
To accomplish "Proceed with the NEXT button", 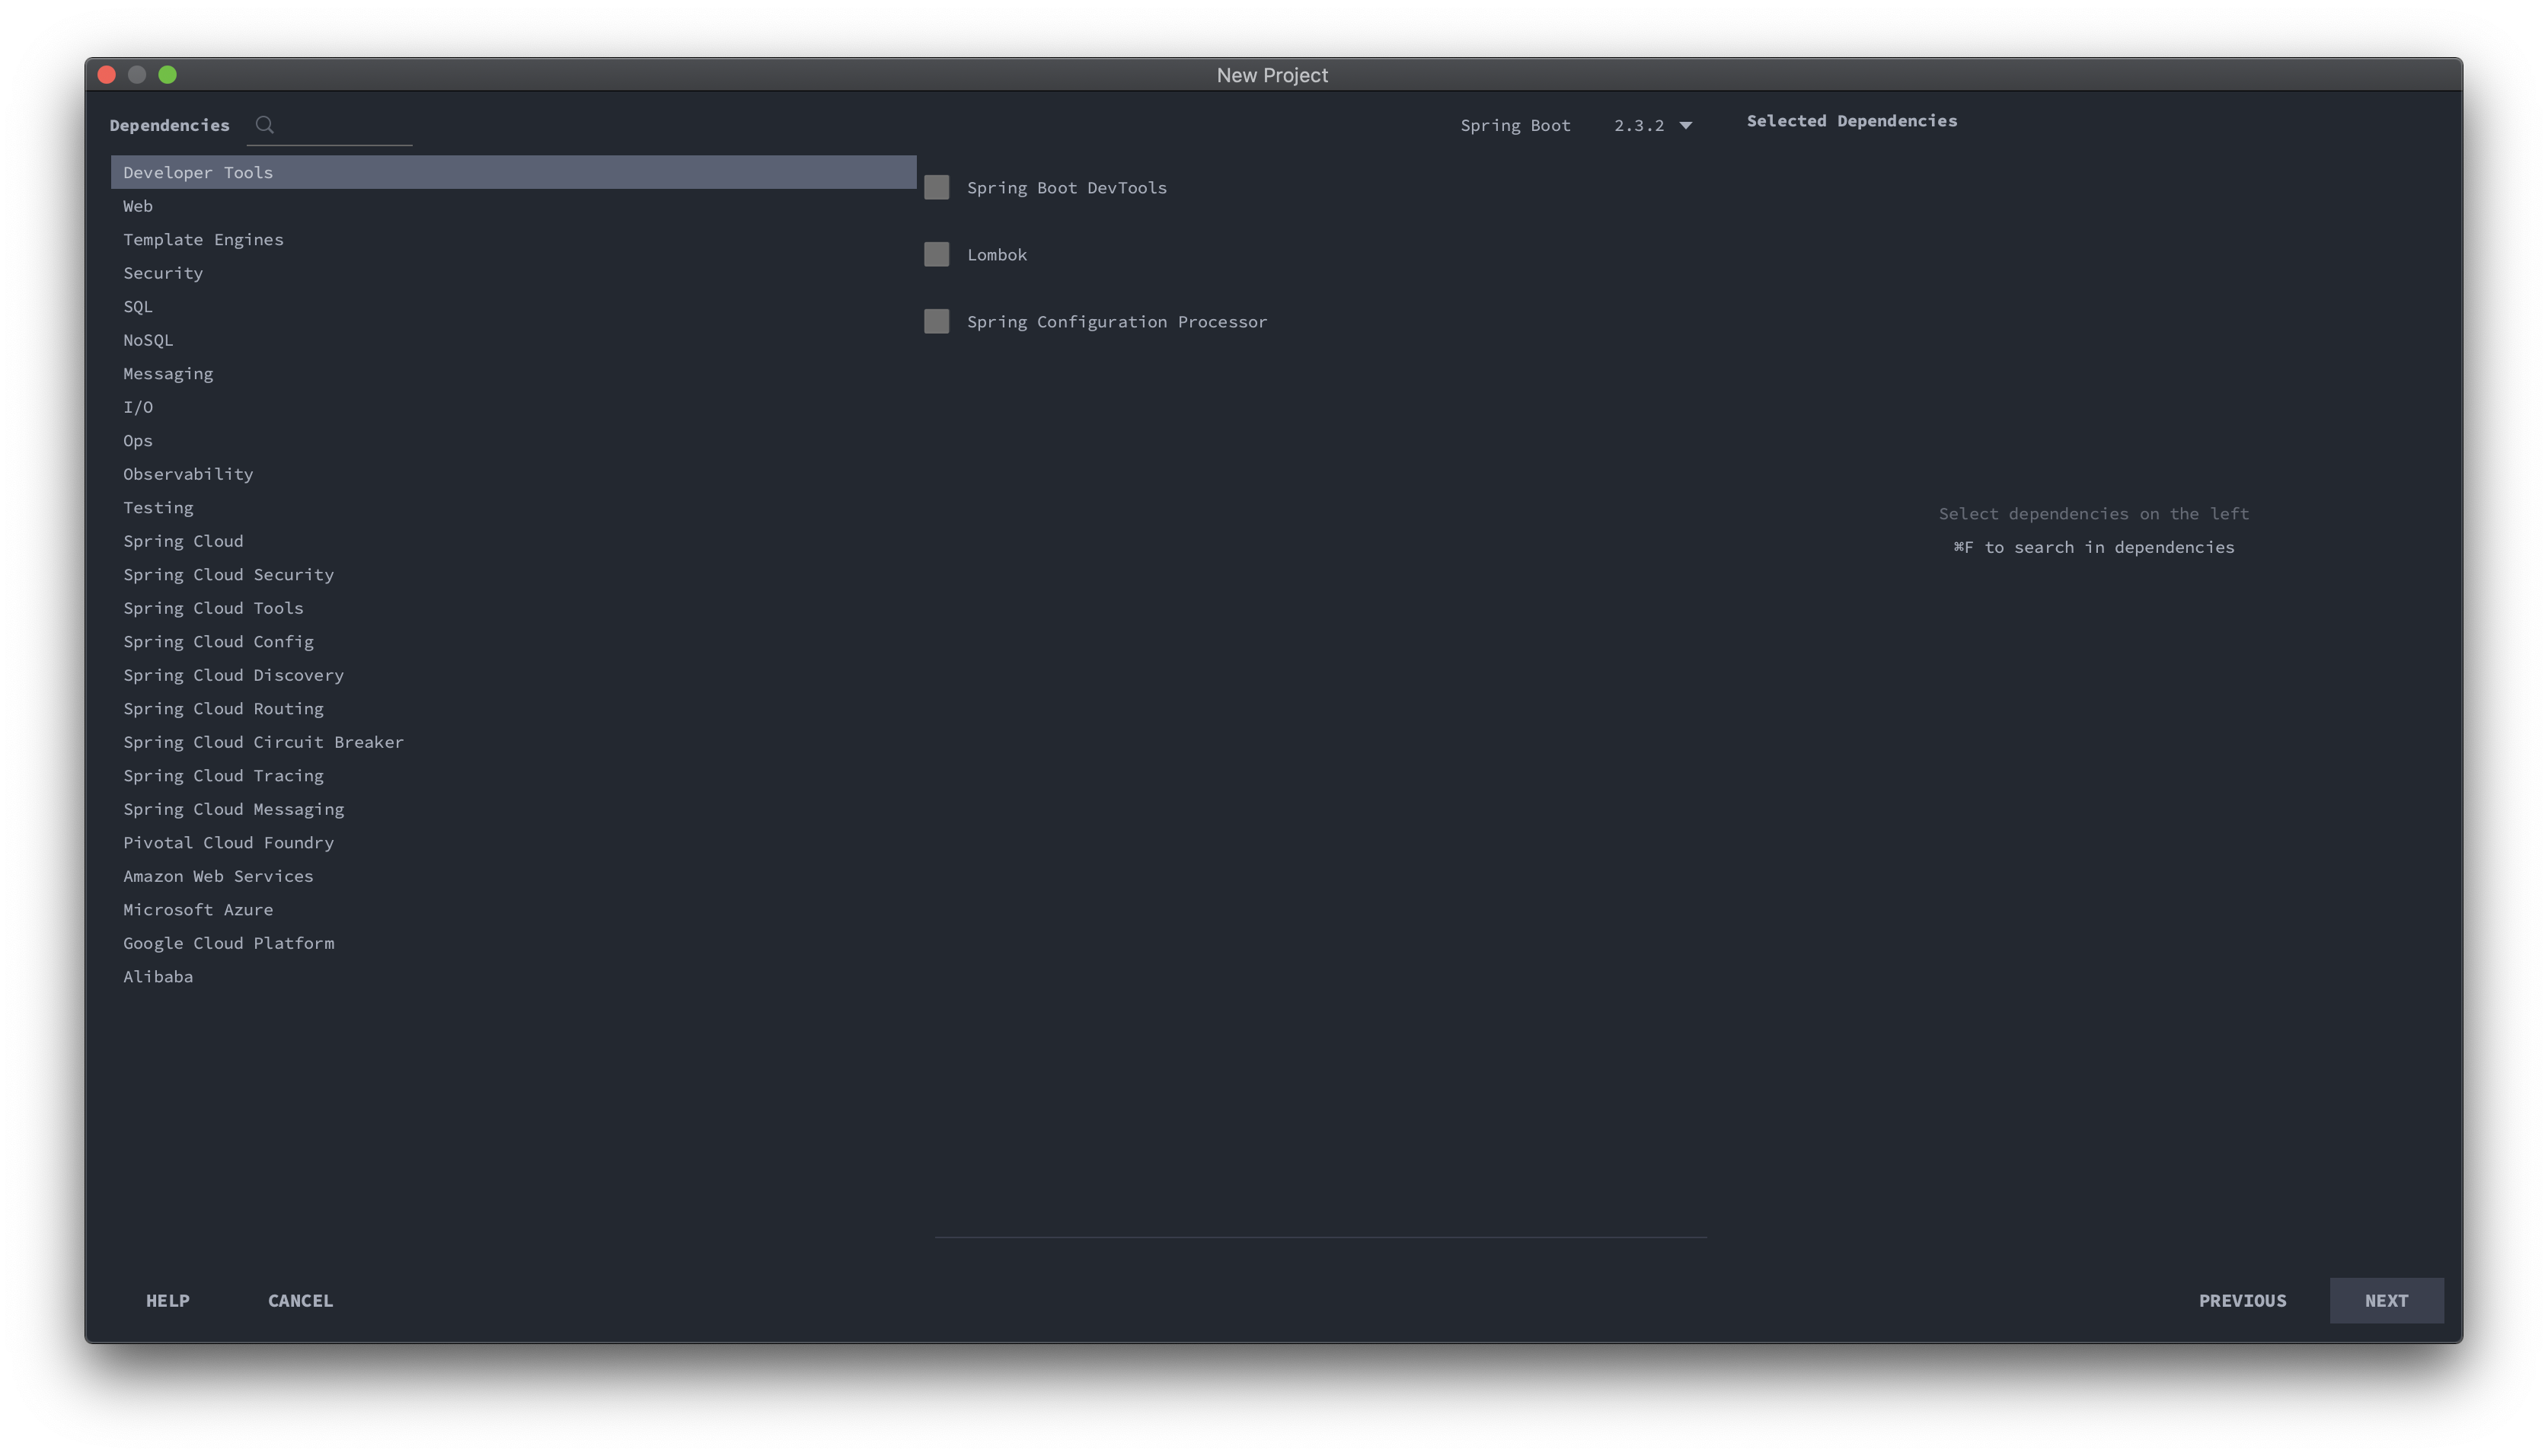I will pos(2386,1301).
